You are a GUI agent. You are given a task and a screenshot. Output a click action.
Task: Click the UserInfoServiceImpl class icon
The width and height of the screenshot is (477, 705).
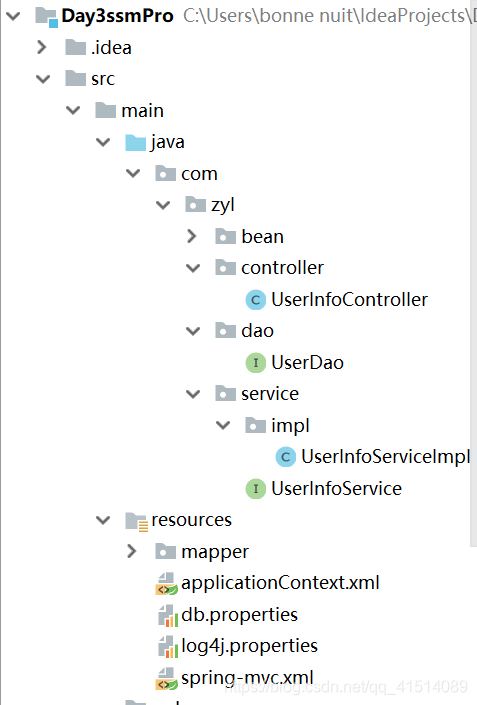(x=285, y=457)
